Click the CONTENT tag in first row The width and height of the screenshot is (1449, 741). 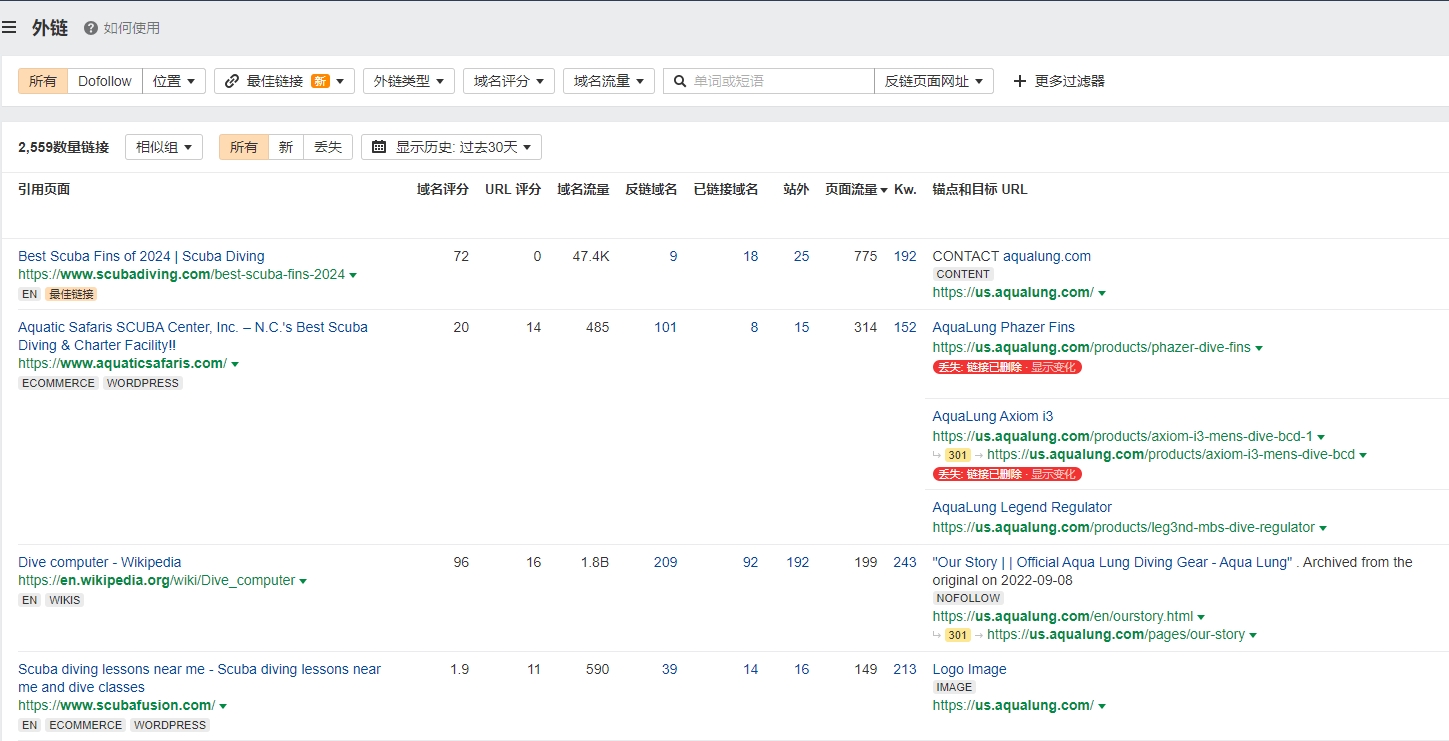963,274
